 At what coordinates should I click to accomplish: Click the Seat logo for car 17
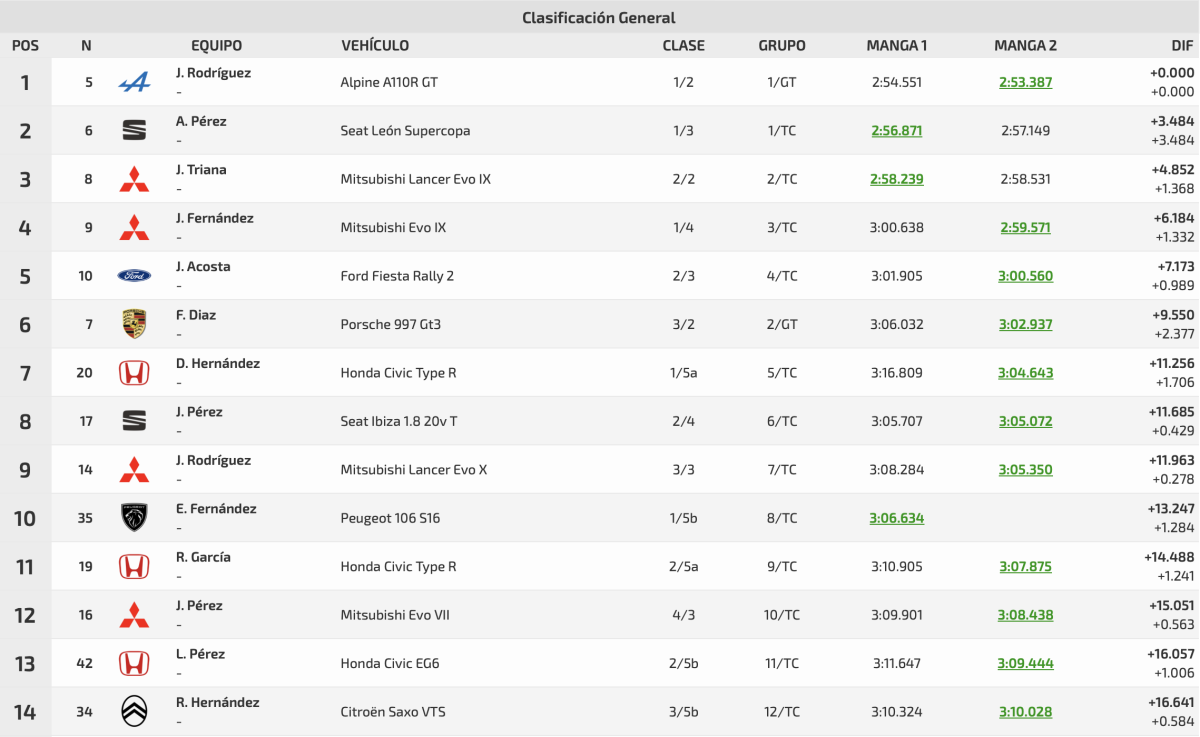pos(134,421)
